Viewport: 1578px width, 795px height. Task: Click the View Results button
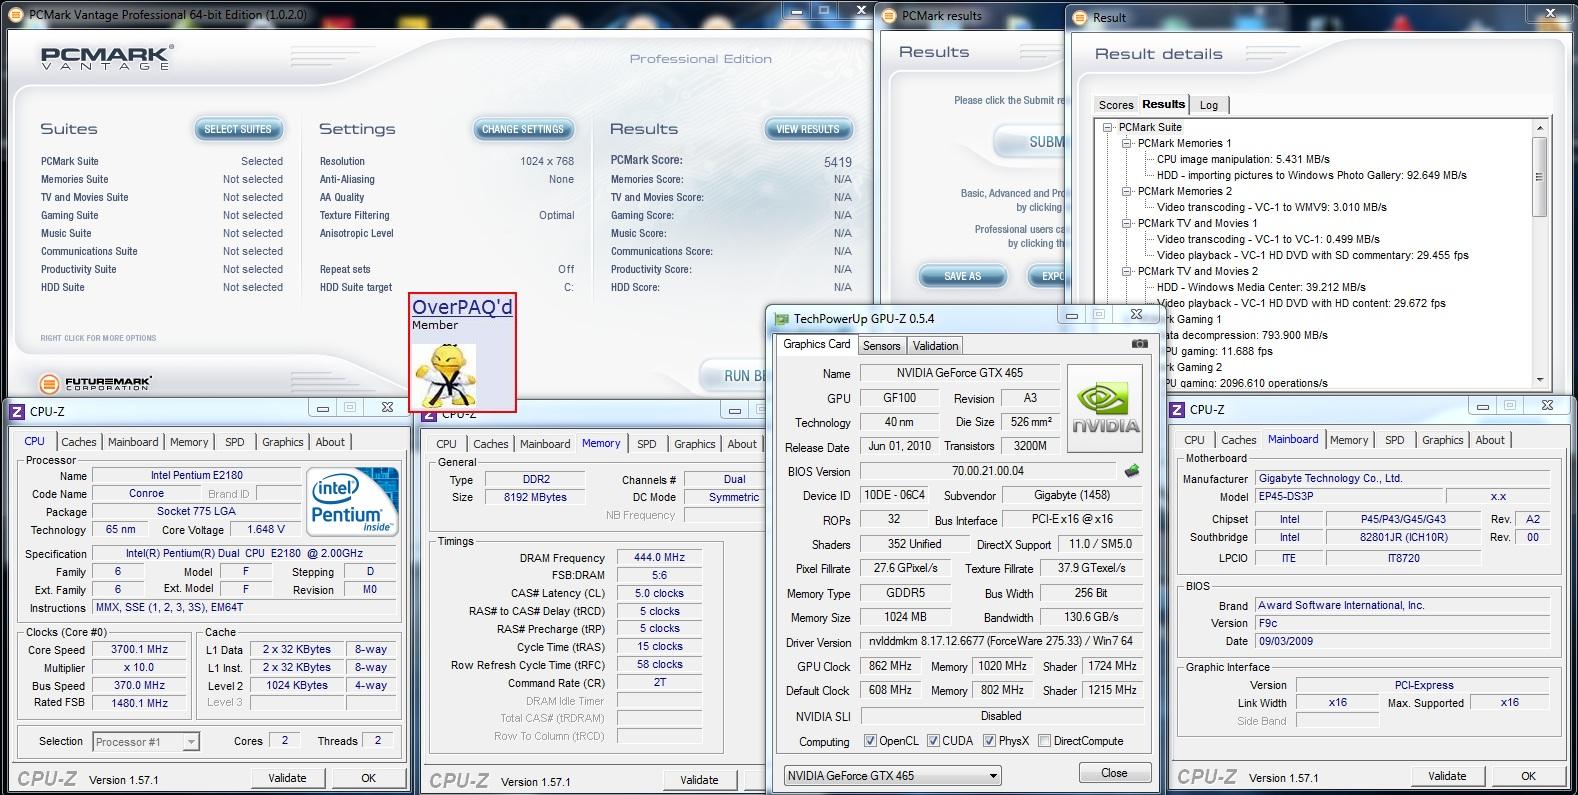pos(808,129)
